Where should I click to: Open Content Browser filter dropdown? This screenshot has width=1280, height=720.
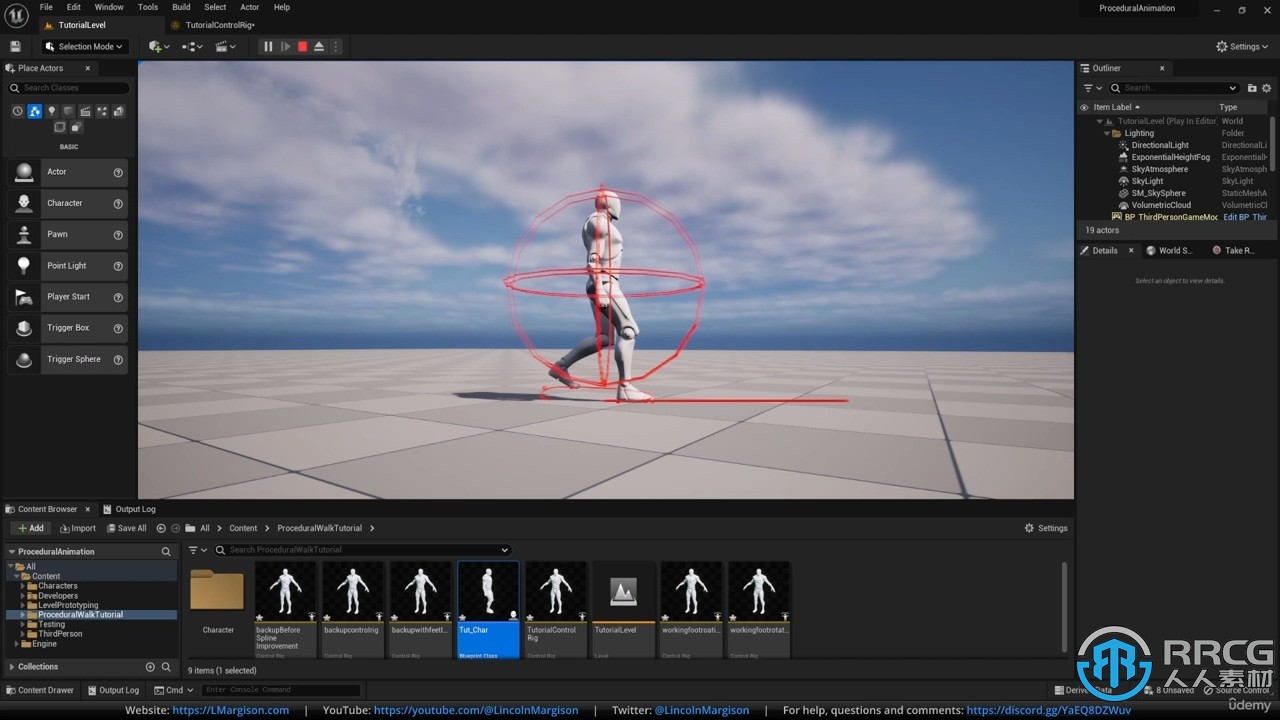(197, 550)
